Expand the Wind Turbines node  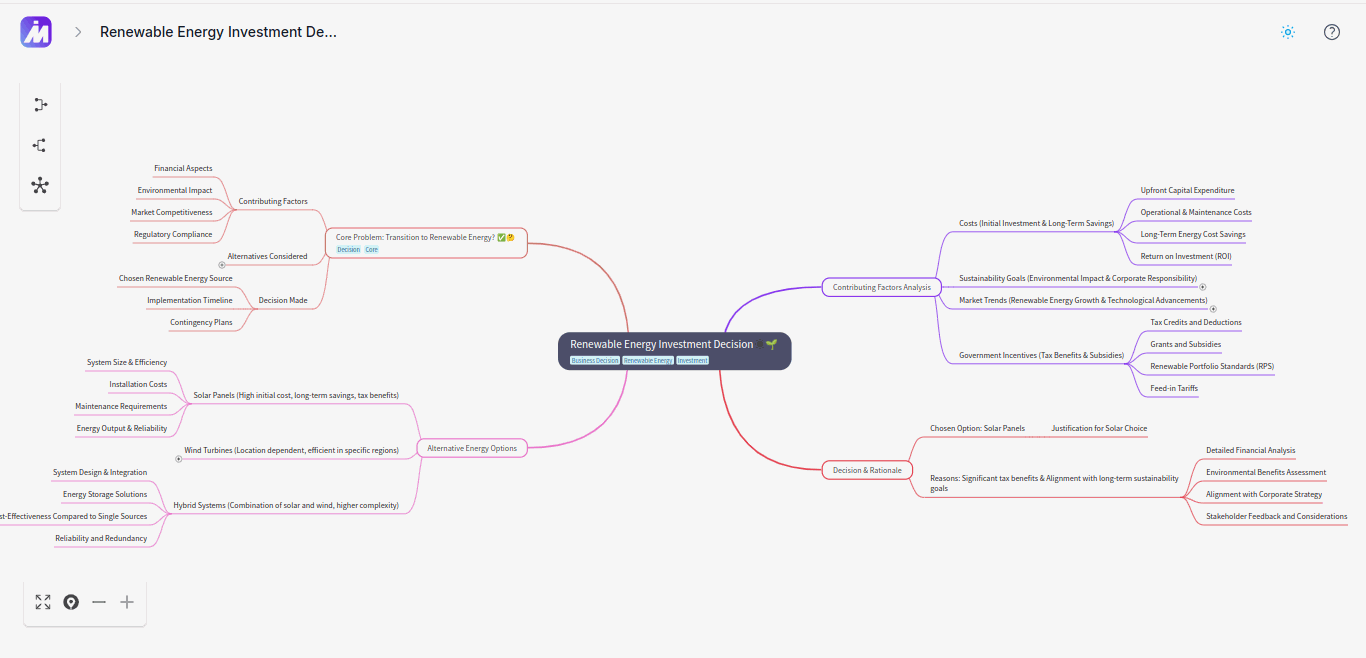point(179,459)
